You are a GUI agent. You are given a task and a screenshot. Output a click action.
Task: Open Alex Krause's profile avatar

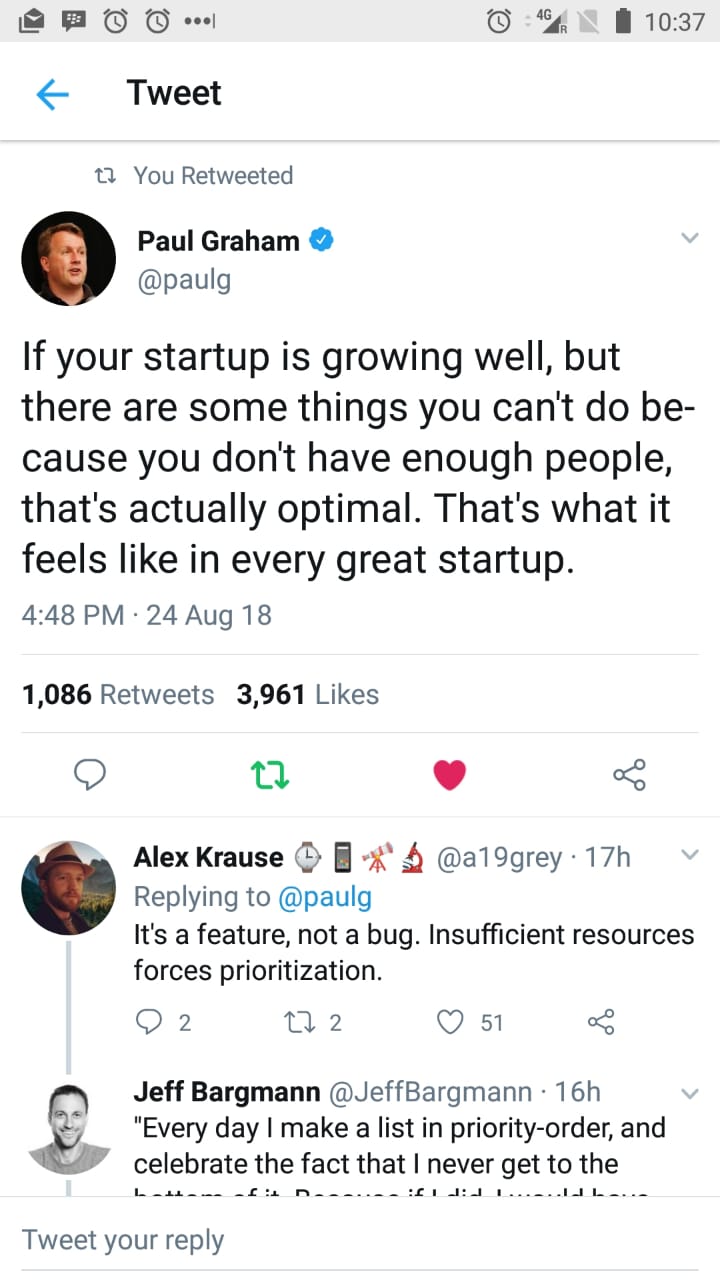coord(69,887)
